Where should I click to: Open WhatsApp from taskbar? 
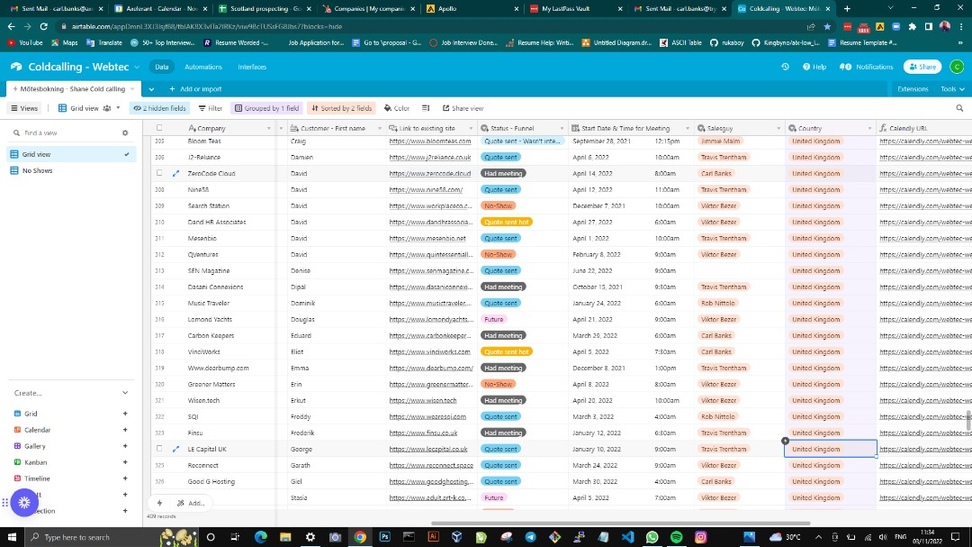652,537
